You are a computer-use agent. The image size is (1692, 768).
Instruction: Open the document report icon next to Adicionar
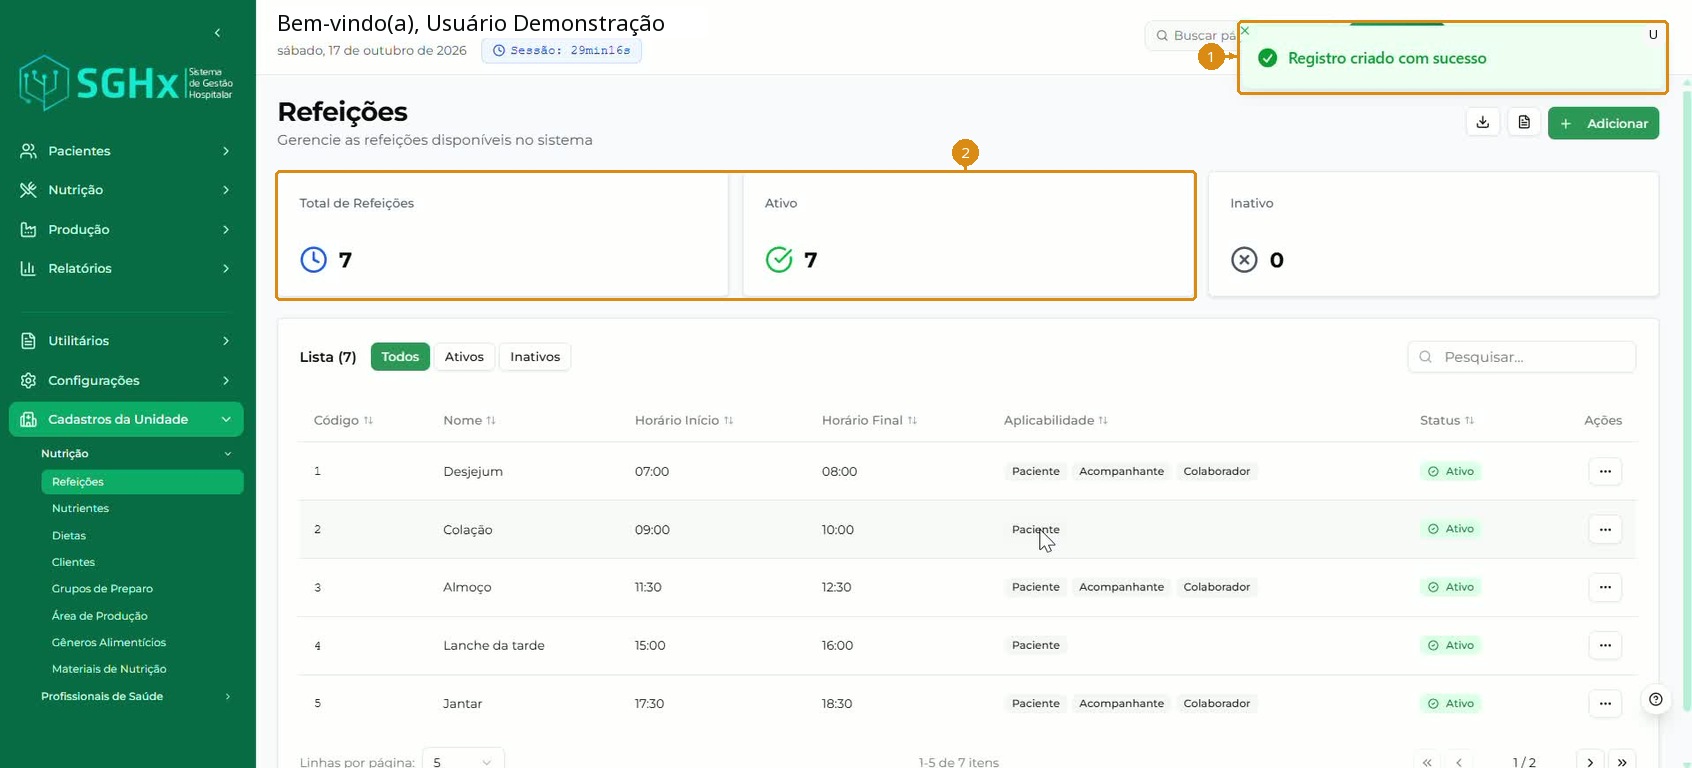pyautogui.click(x=1524, y=122)
